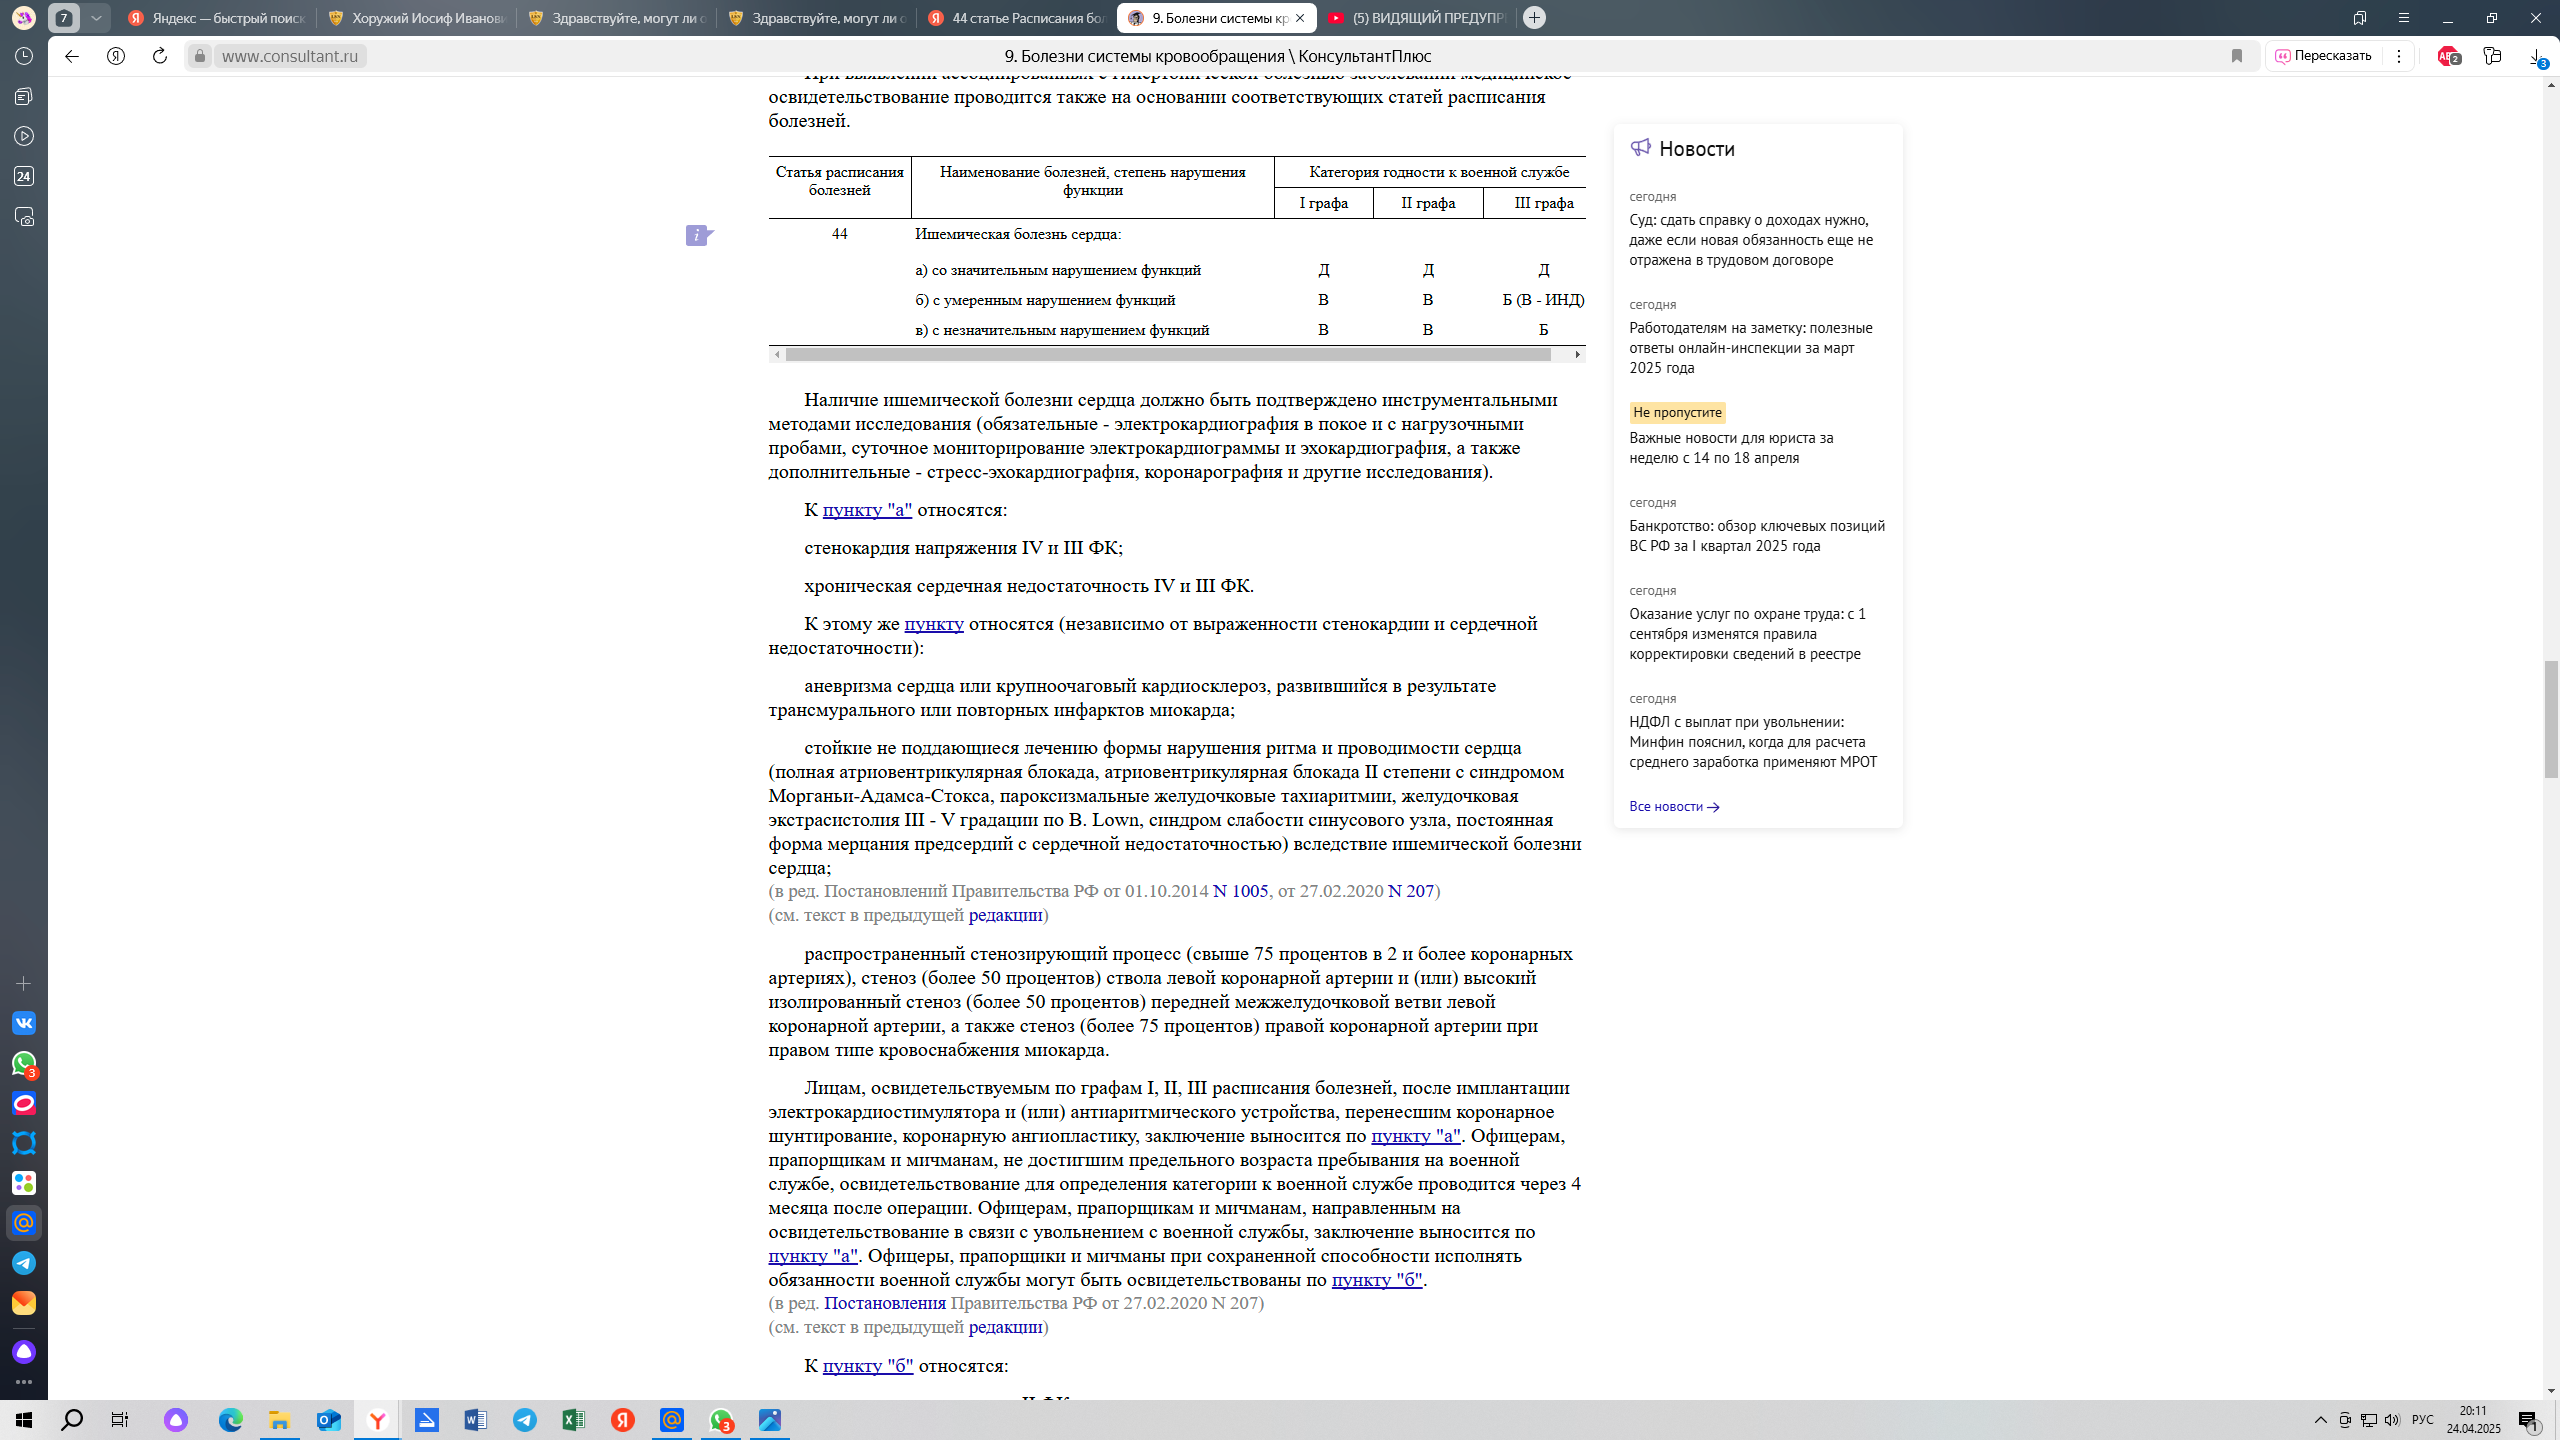Open Word from the taskbar
2560x1440 pixels.
[x=475, y=1420]
